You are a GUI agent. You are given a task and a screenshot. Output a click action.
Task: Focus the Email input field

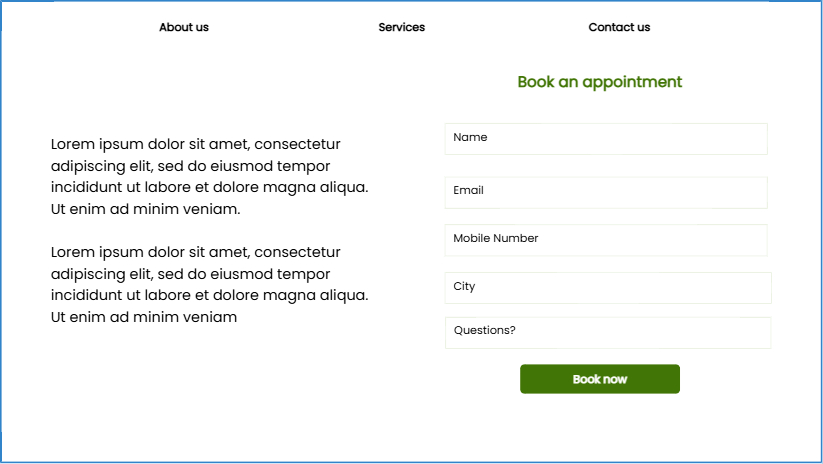click(x=606, y=192)
